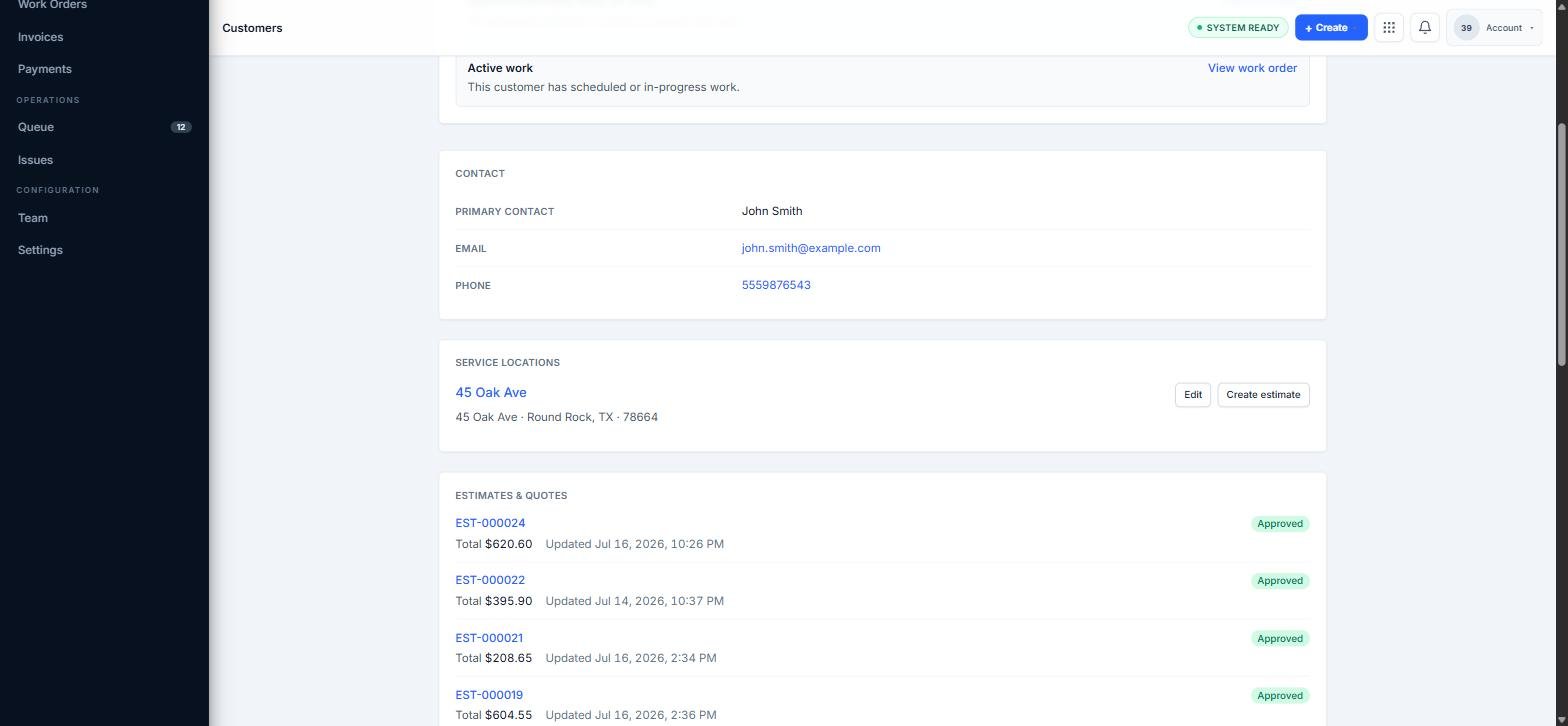
Task: Click the address line 'Round Rock, TX · 78664'
Action: coord(592,417)
